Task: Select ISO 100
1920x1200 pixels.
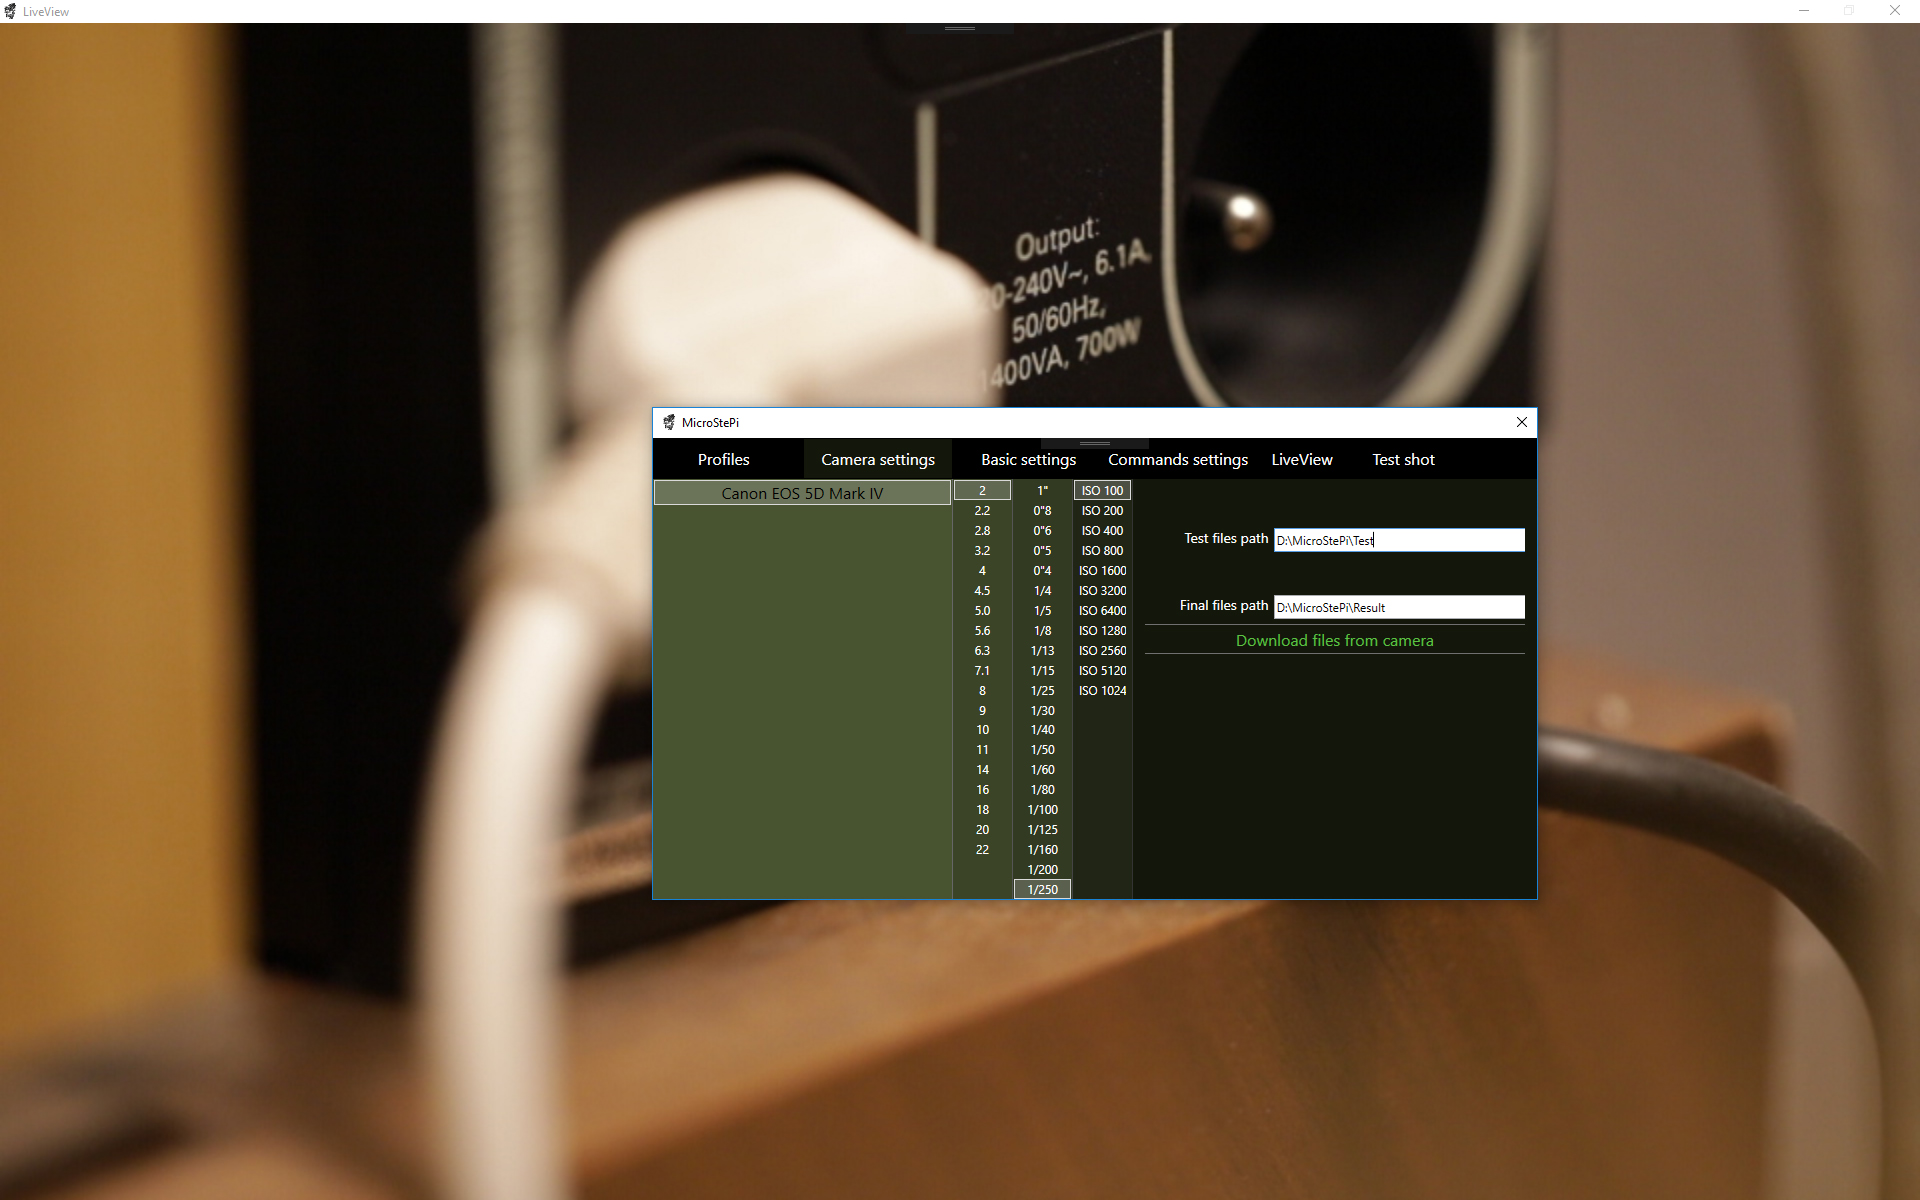Action: point(1102,491)
